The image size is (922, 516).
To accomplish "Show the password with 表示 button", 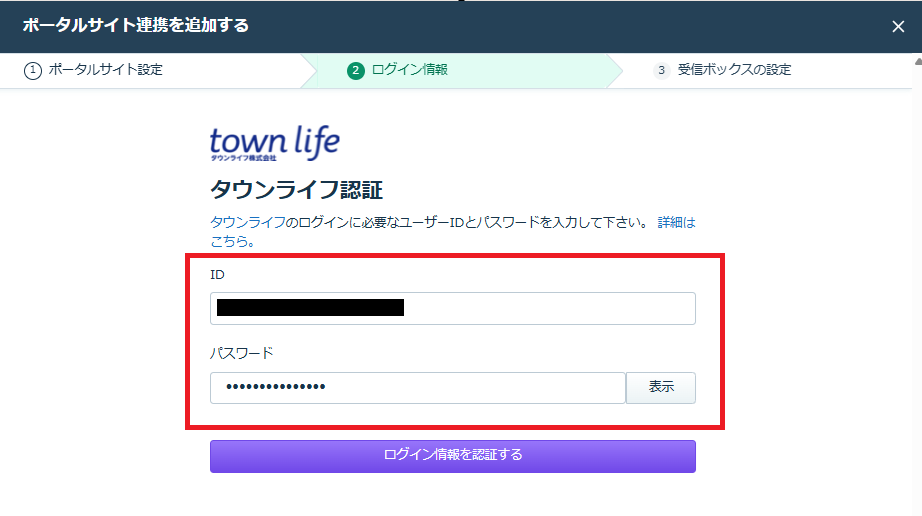I will tap(661, 387).
